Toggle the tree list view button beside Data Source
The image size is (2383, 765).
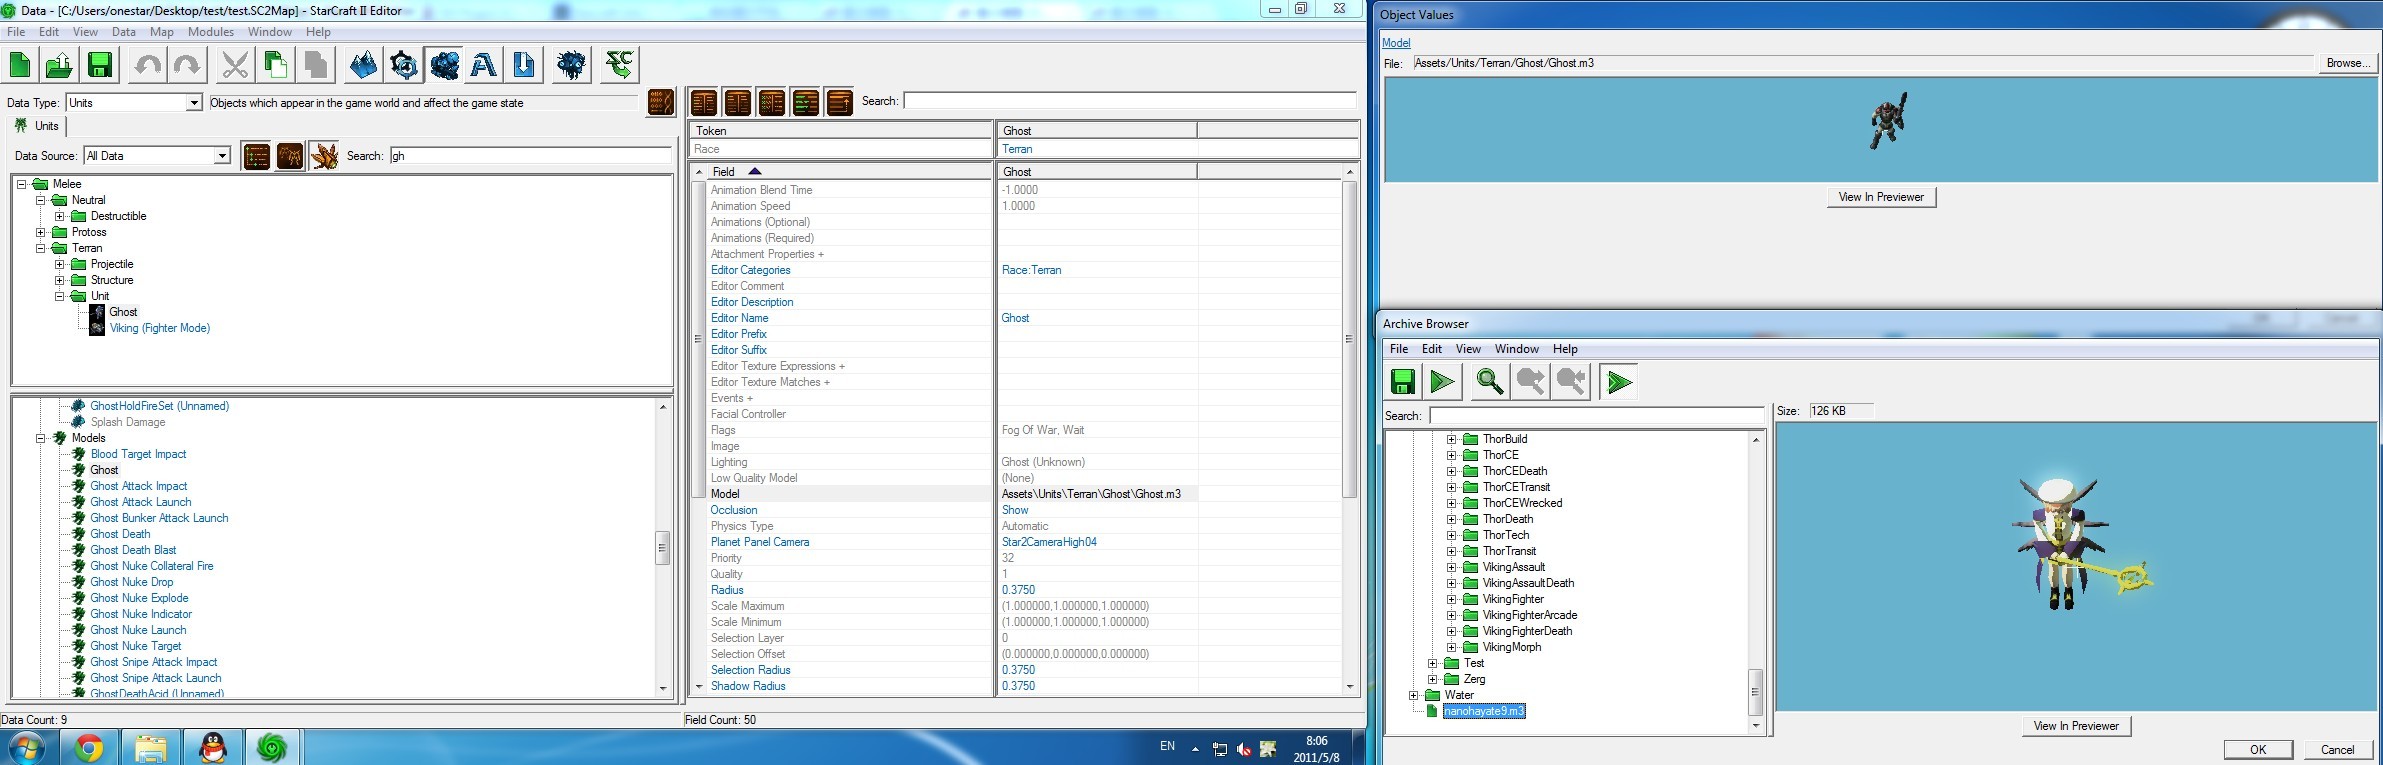257,156
